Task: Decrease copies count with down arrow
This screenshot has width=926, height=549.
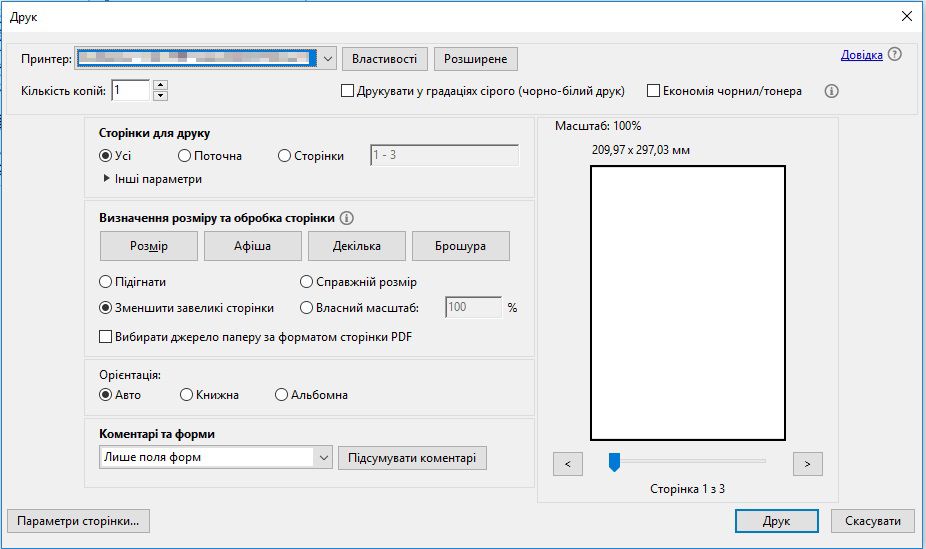Action: tap(160, 96)
